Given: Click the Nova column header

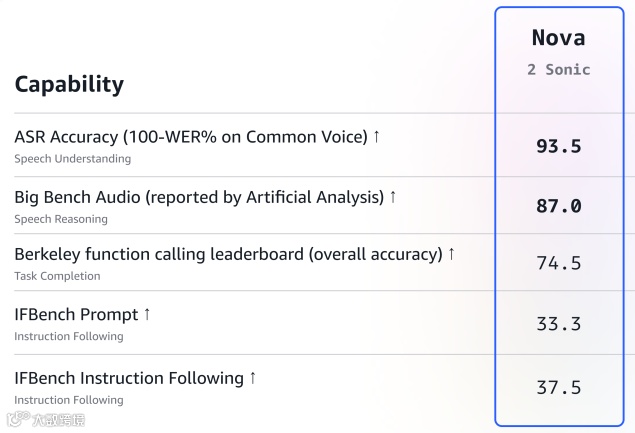Looking at the screenshot, I should [558, 38].
